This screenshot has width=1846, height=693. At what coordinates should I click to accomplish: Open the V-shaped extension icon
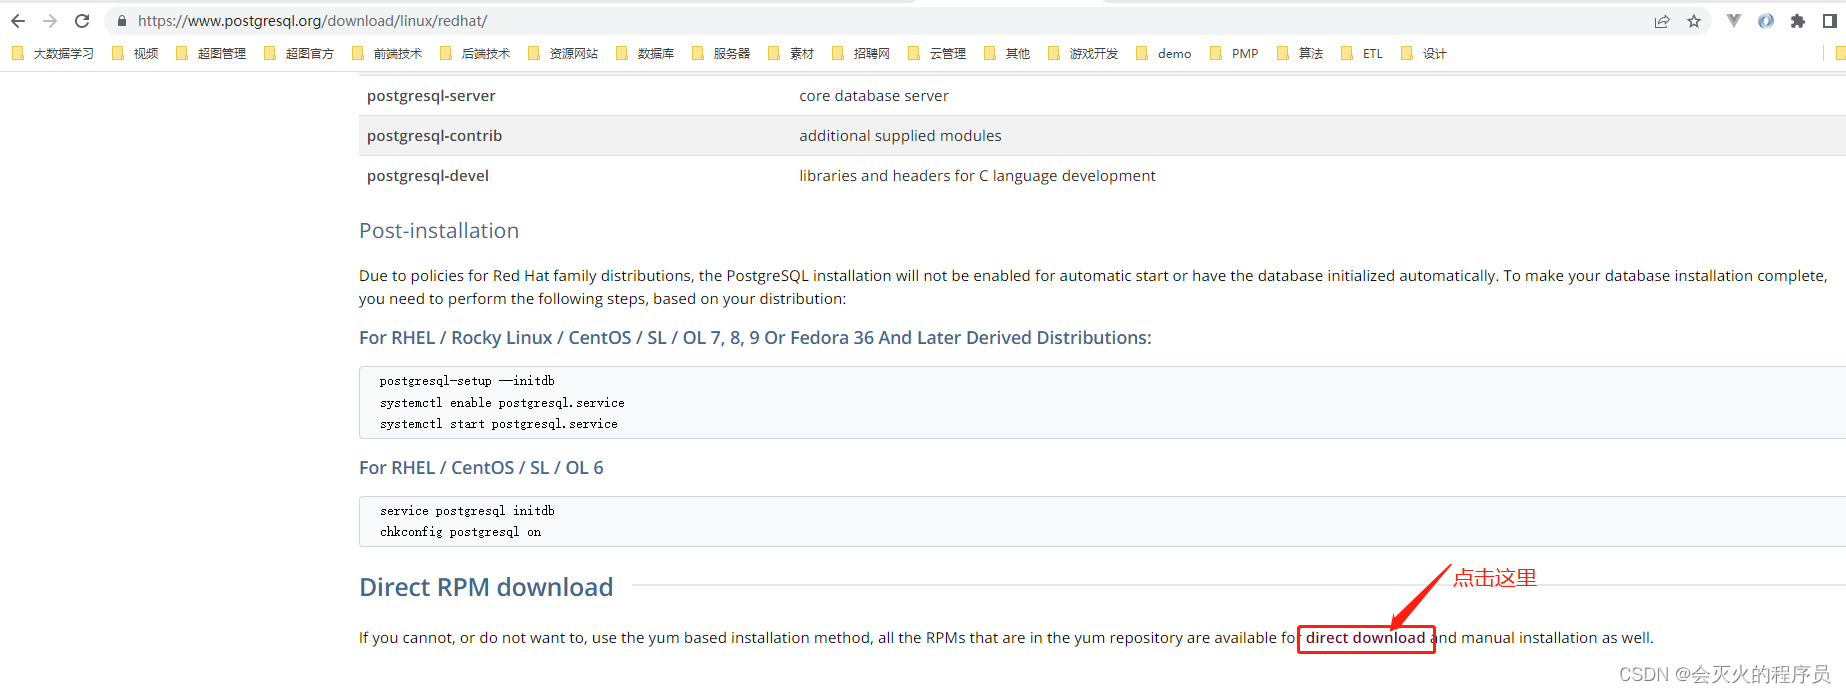coord(1734,21)
